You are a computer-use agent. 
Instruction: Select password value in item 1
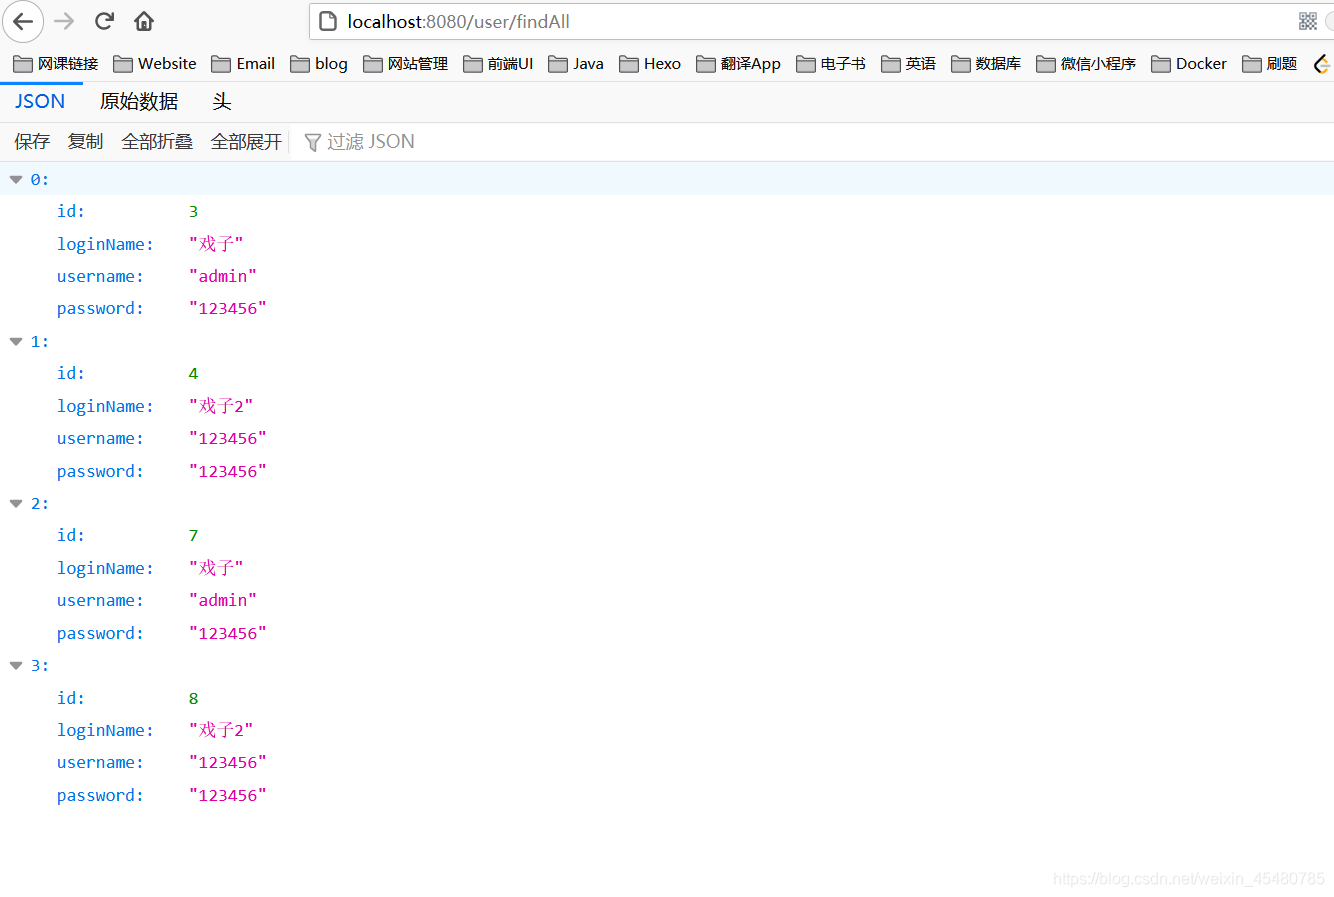228,471
